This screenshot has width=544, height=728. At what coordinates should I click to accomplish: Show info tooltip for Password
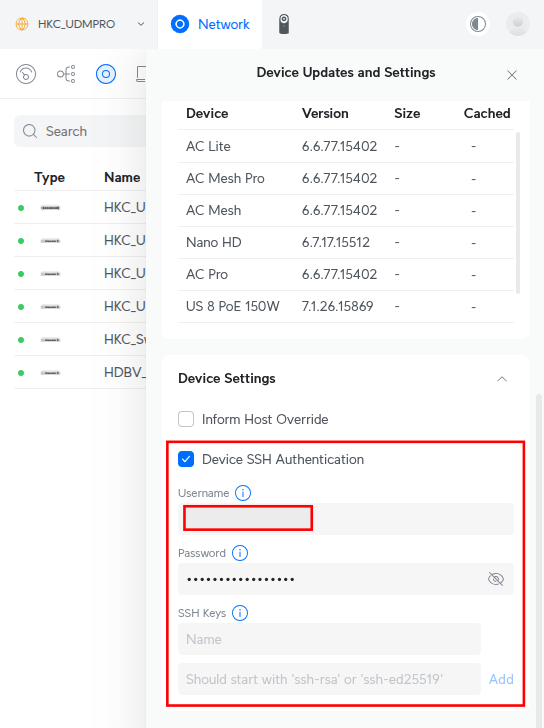pos(240,553)
